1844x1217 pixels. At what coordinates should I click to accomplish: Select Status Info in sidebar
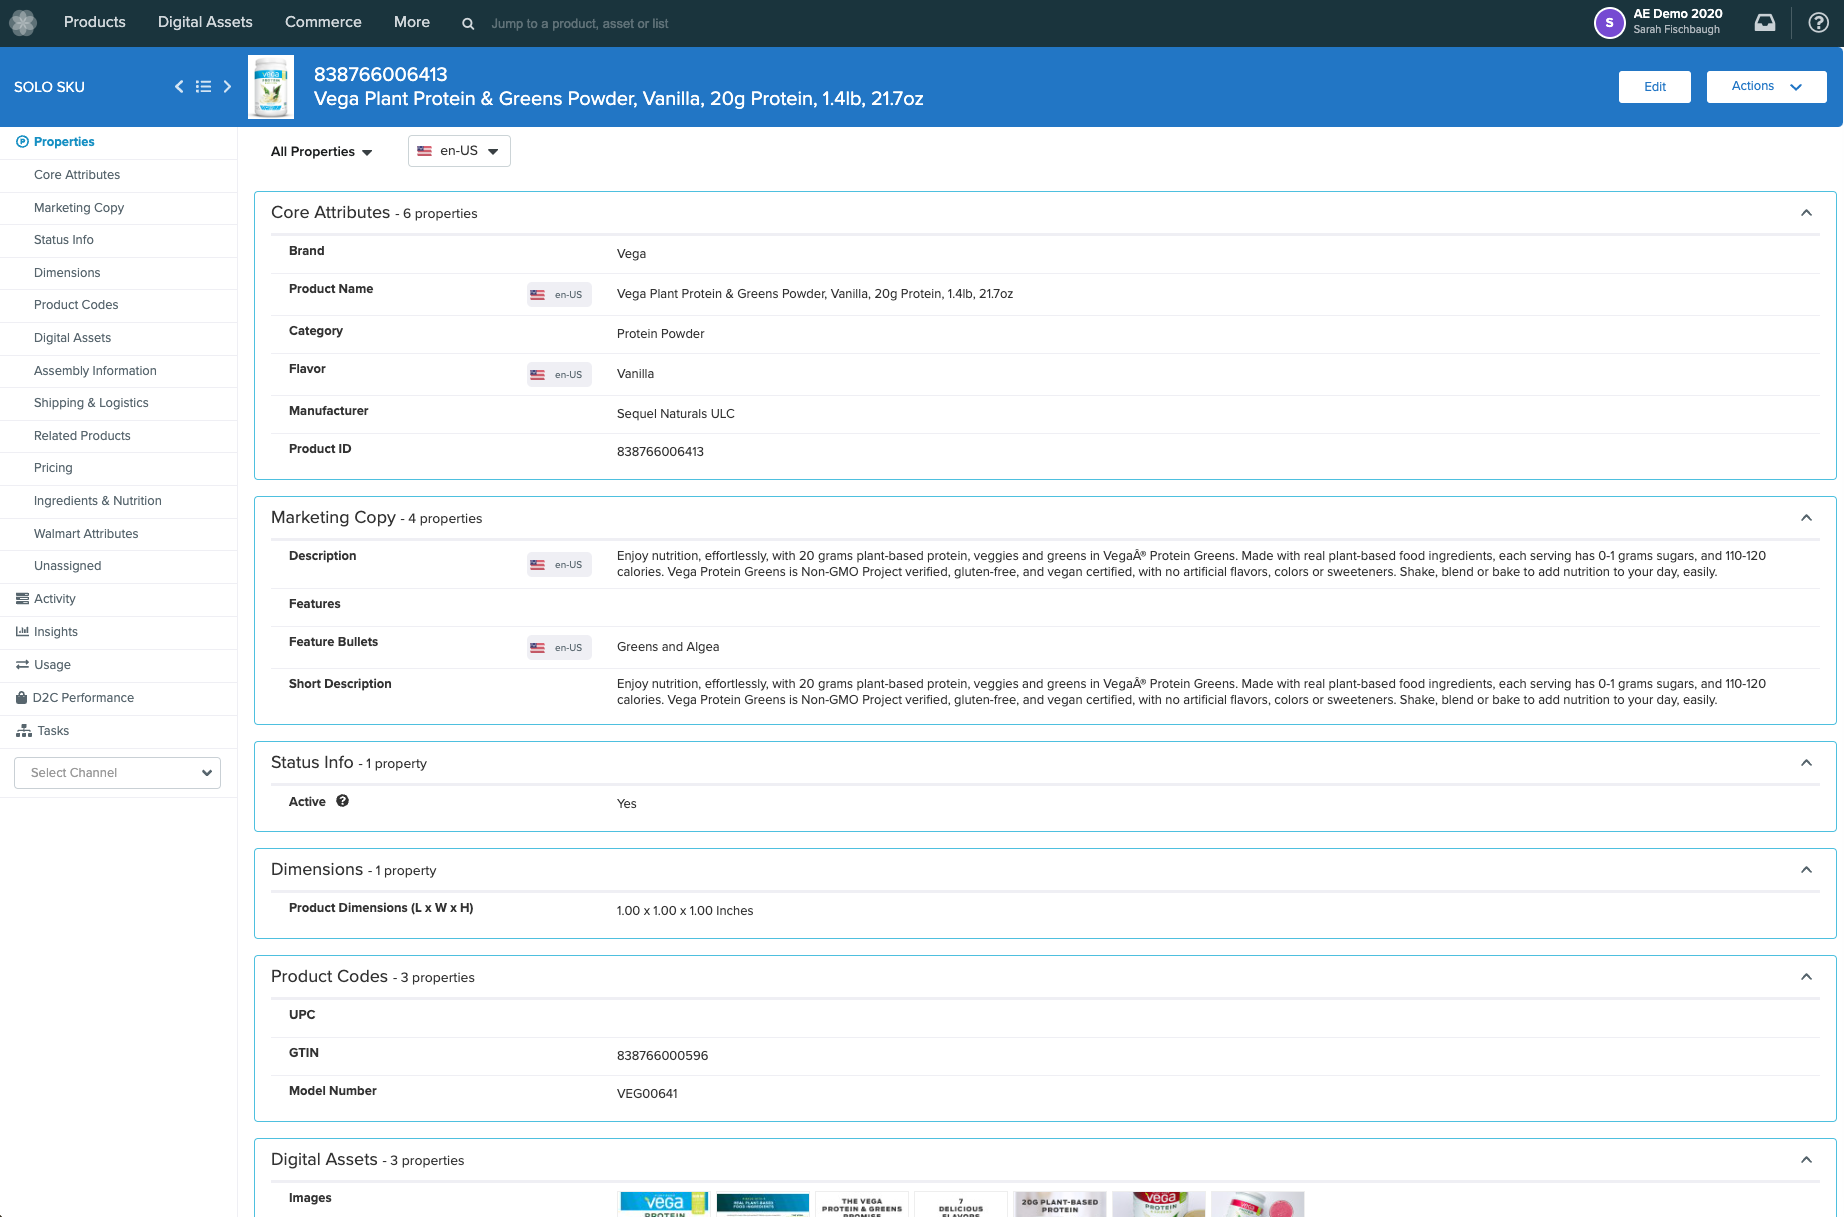click(64, 240)
